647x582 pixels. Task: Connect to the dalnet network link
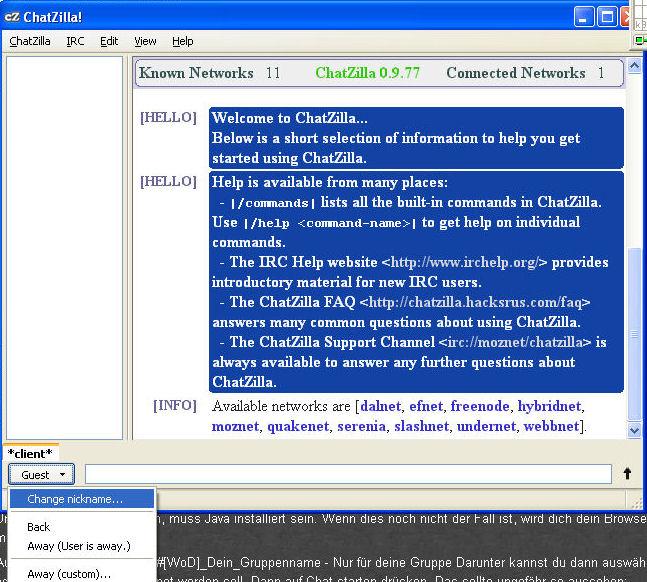[x=380, y=406]
